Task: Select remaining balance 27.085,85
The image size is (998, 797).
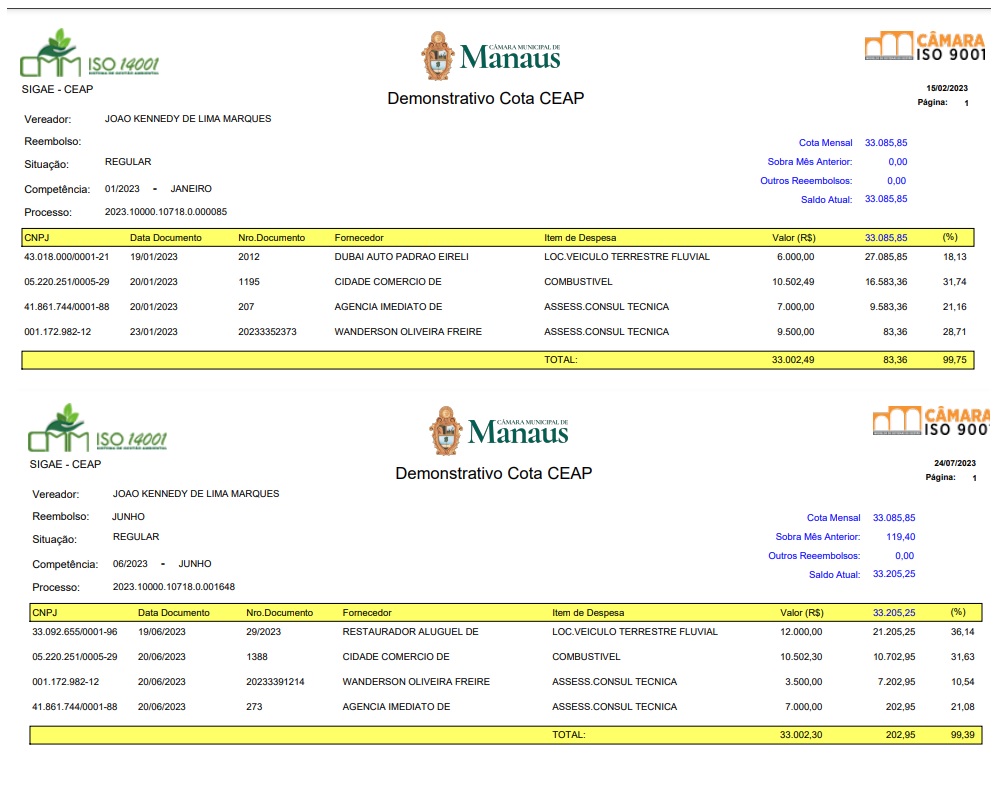Action: [x=886, y=257]
